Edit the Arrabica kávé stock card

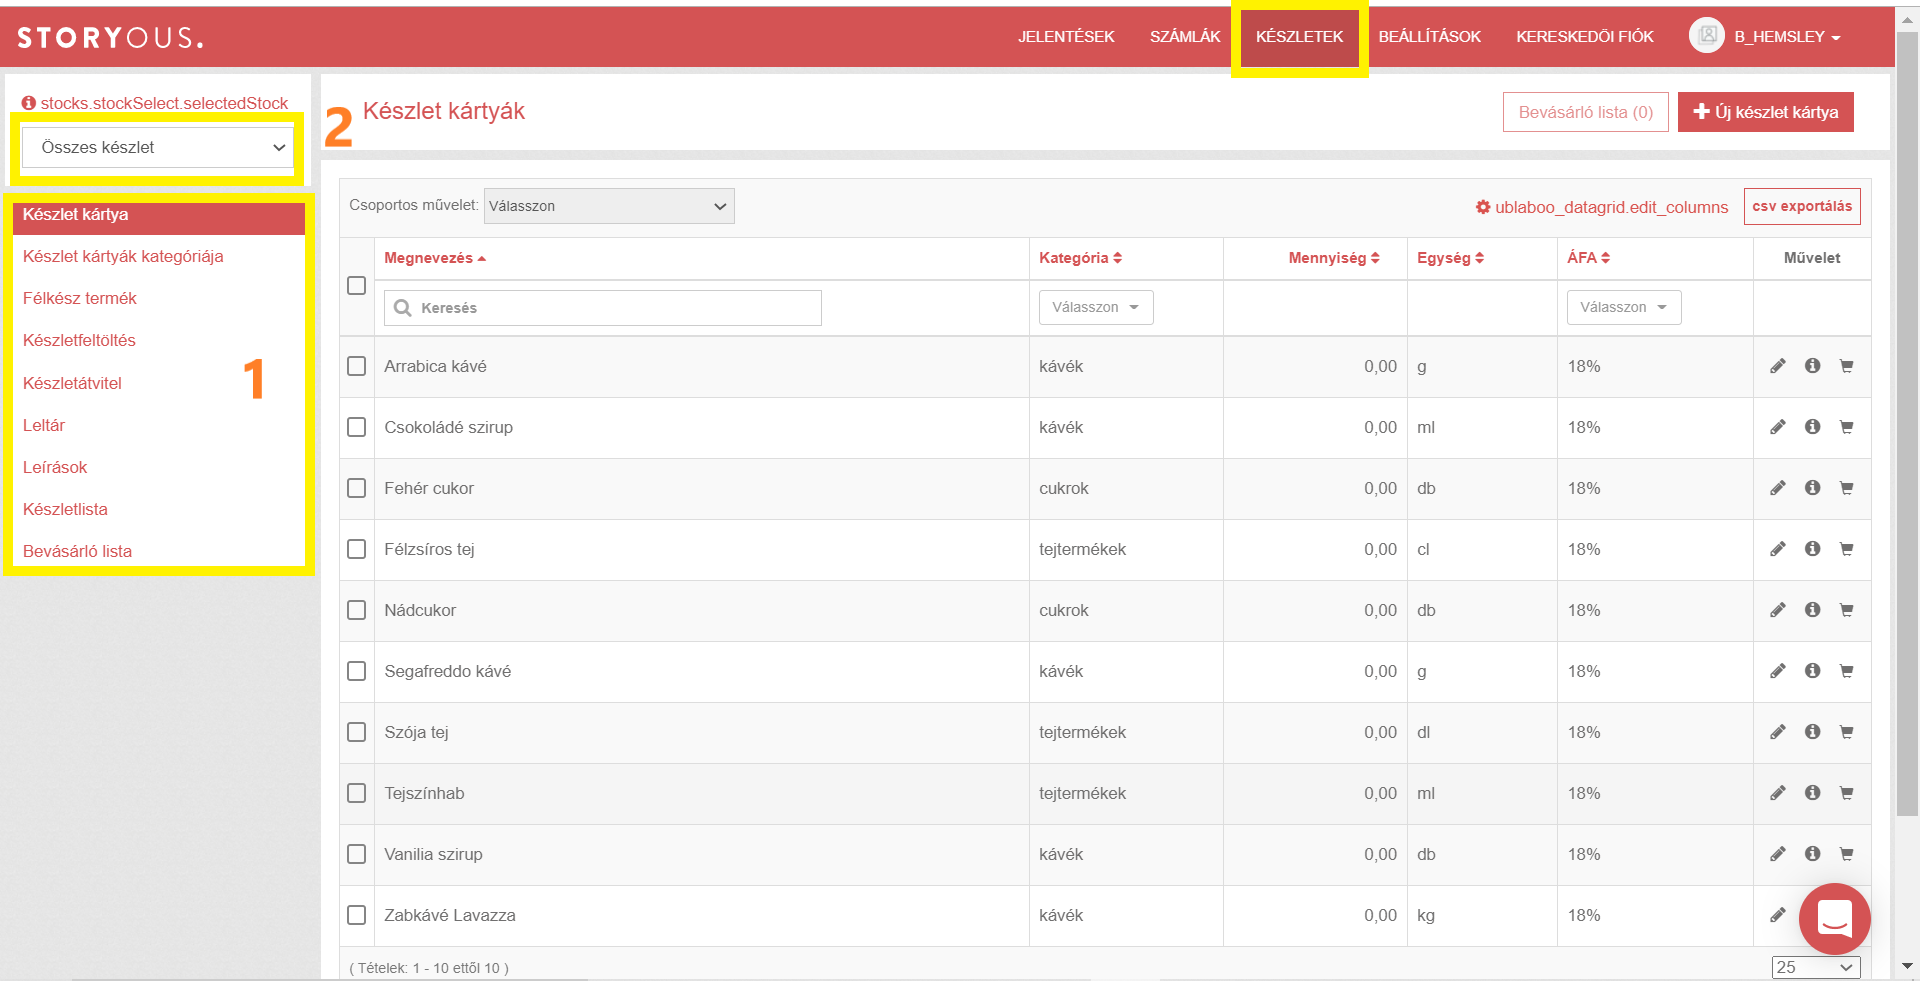tap(1777, 366)
